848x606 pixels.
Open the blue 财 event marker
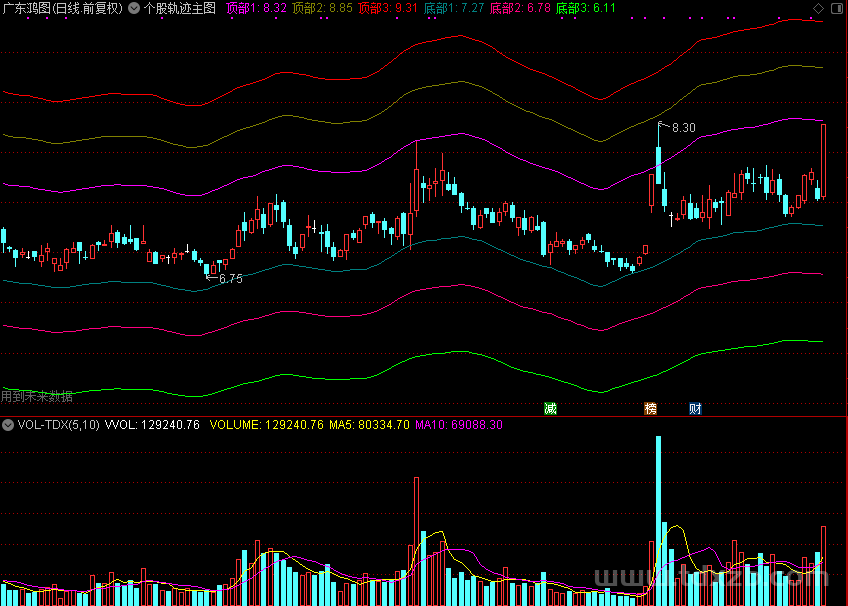[x=695, y=409]
